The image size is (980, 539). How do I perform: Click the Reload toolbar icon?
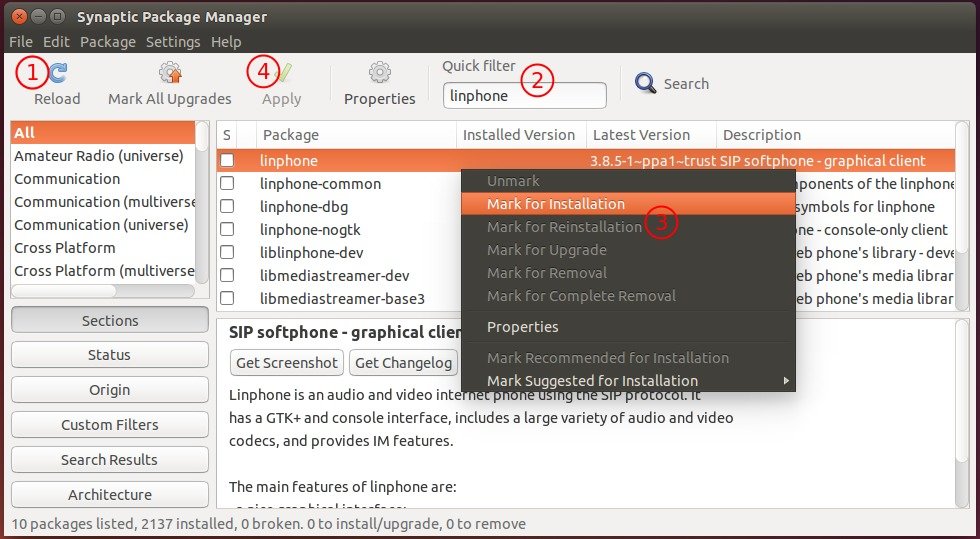(x=58, y=73)
